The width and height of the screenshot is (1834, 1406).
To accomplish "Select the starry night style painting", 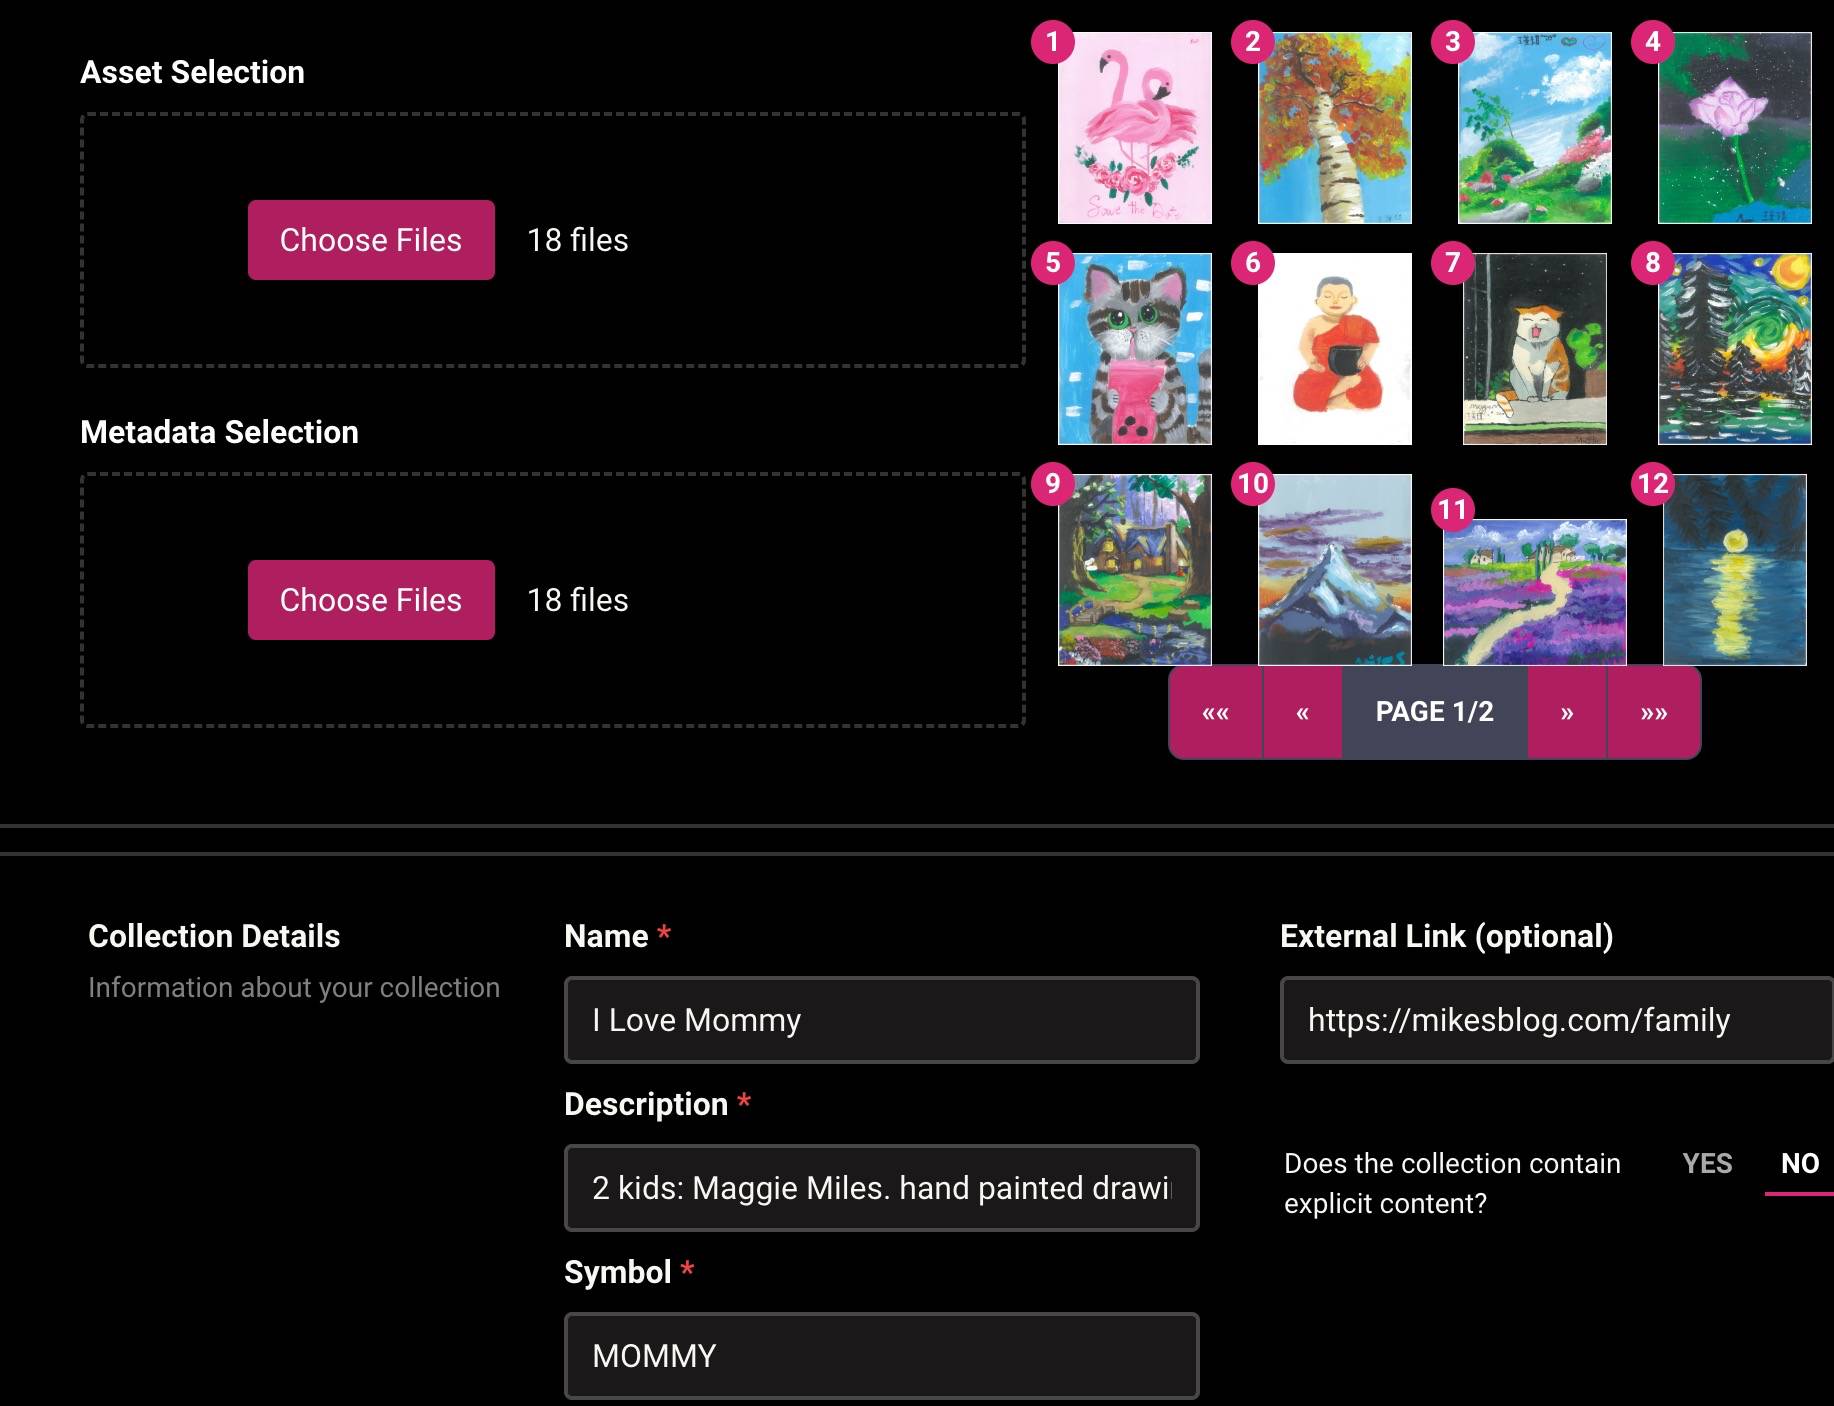I will pos(1734,349).
